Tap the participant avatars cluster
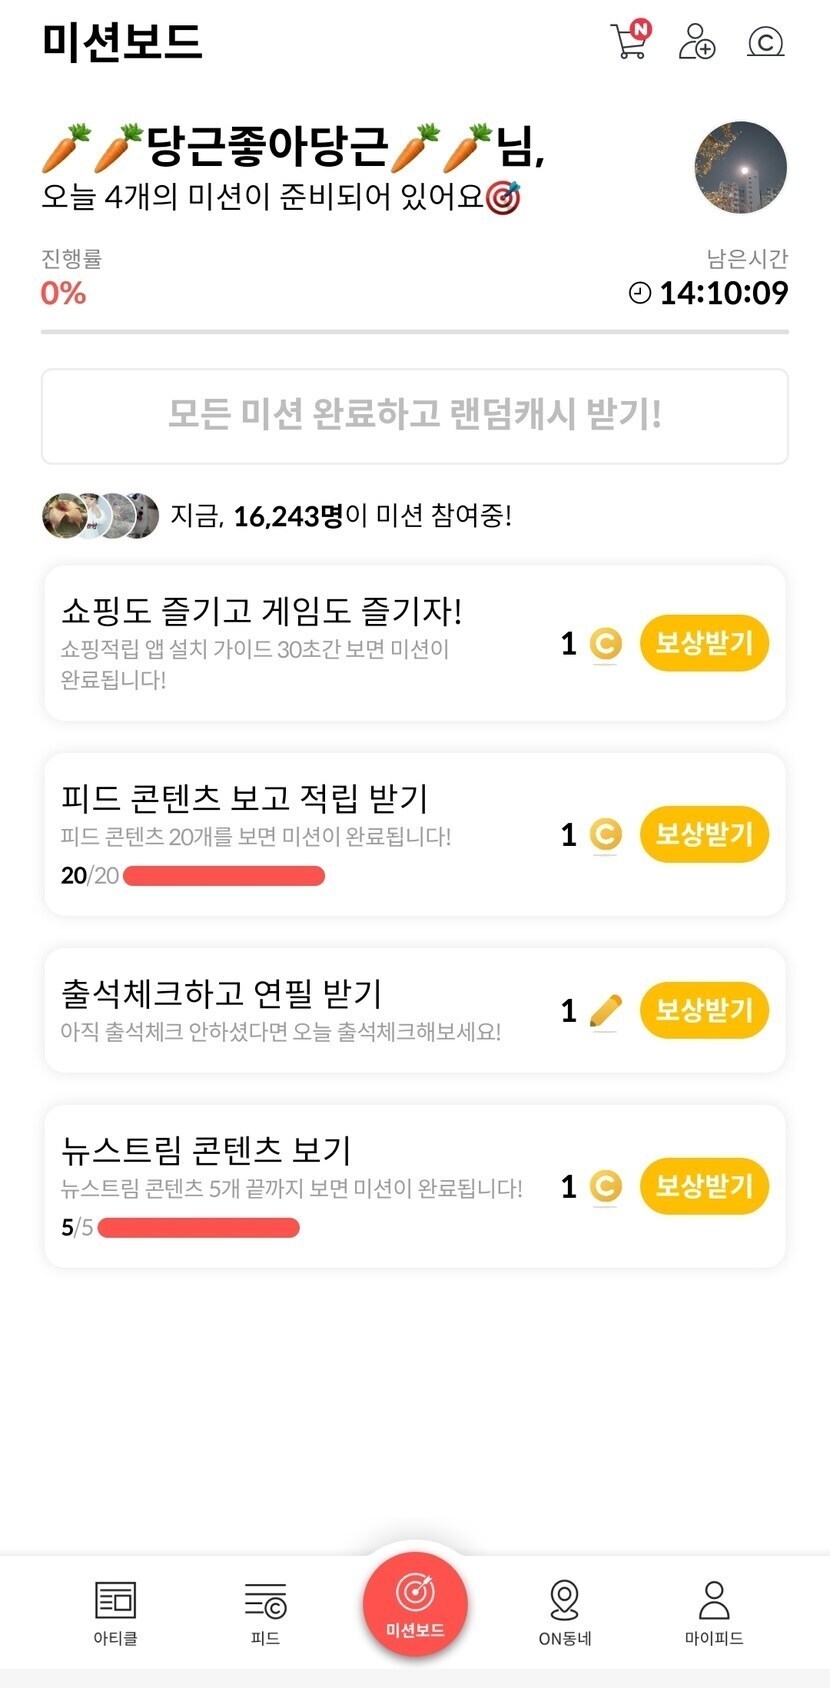The image size is (830, 1688). click(100, 516)
